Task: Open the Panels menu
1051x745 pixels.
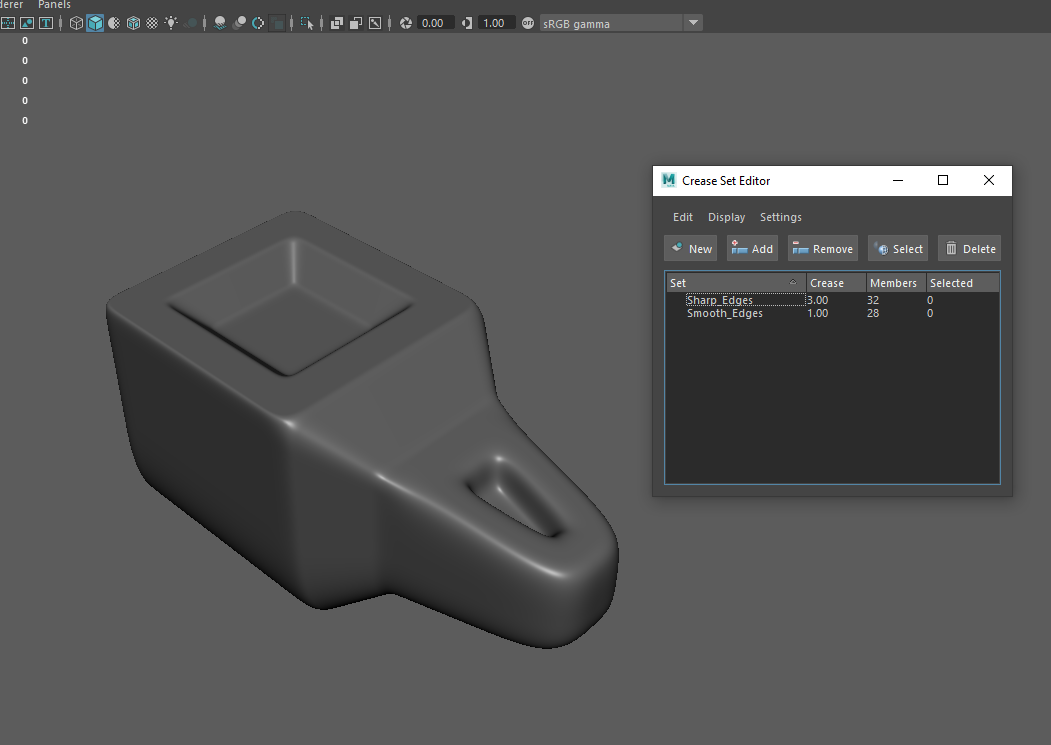Action: [54, 5]
